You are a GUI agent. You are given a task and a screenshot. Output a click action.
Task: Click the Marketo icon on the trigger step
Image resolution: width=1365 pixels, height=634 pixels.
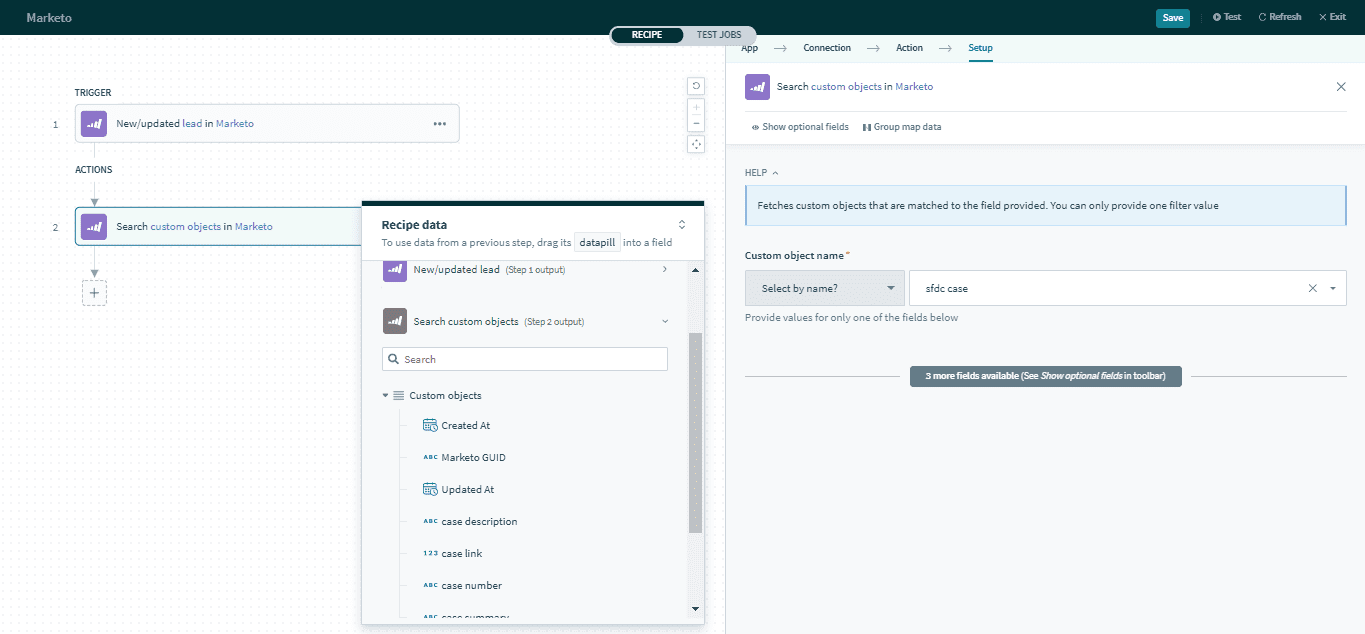(x=93, y=123)
